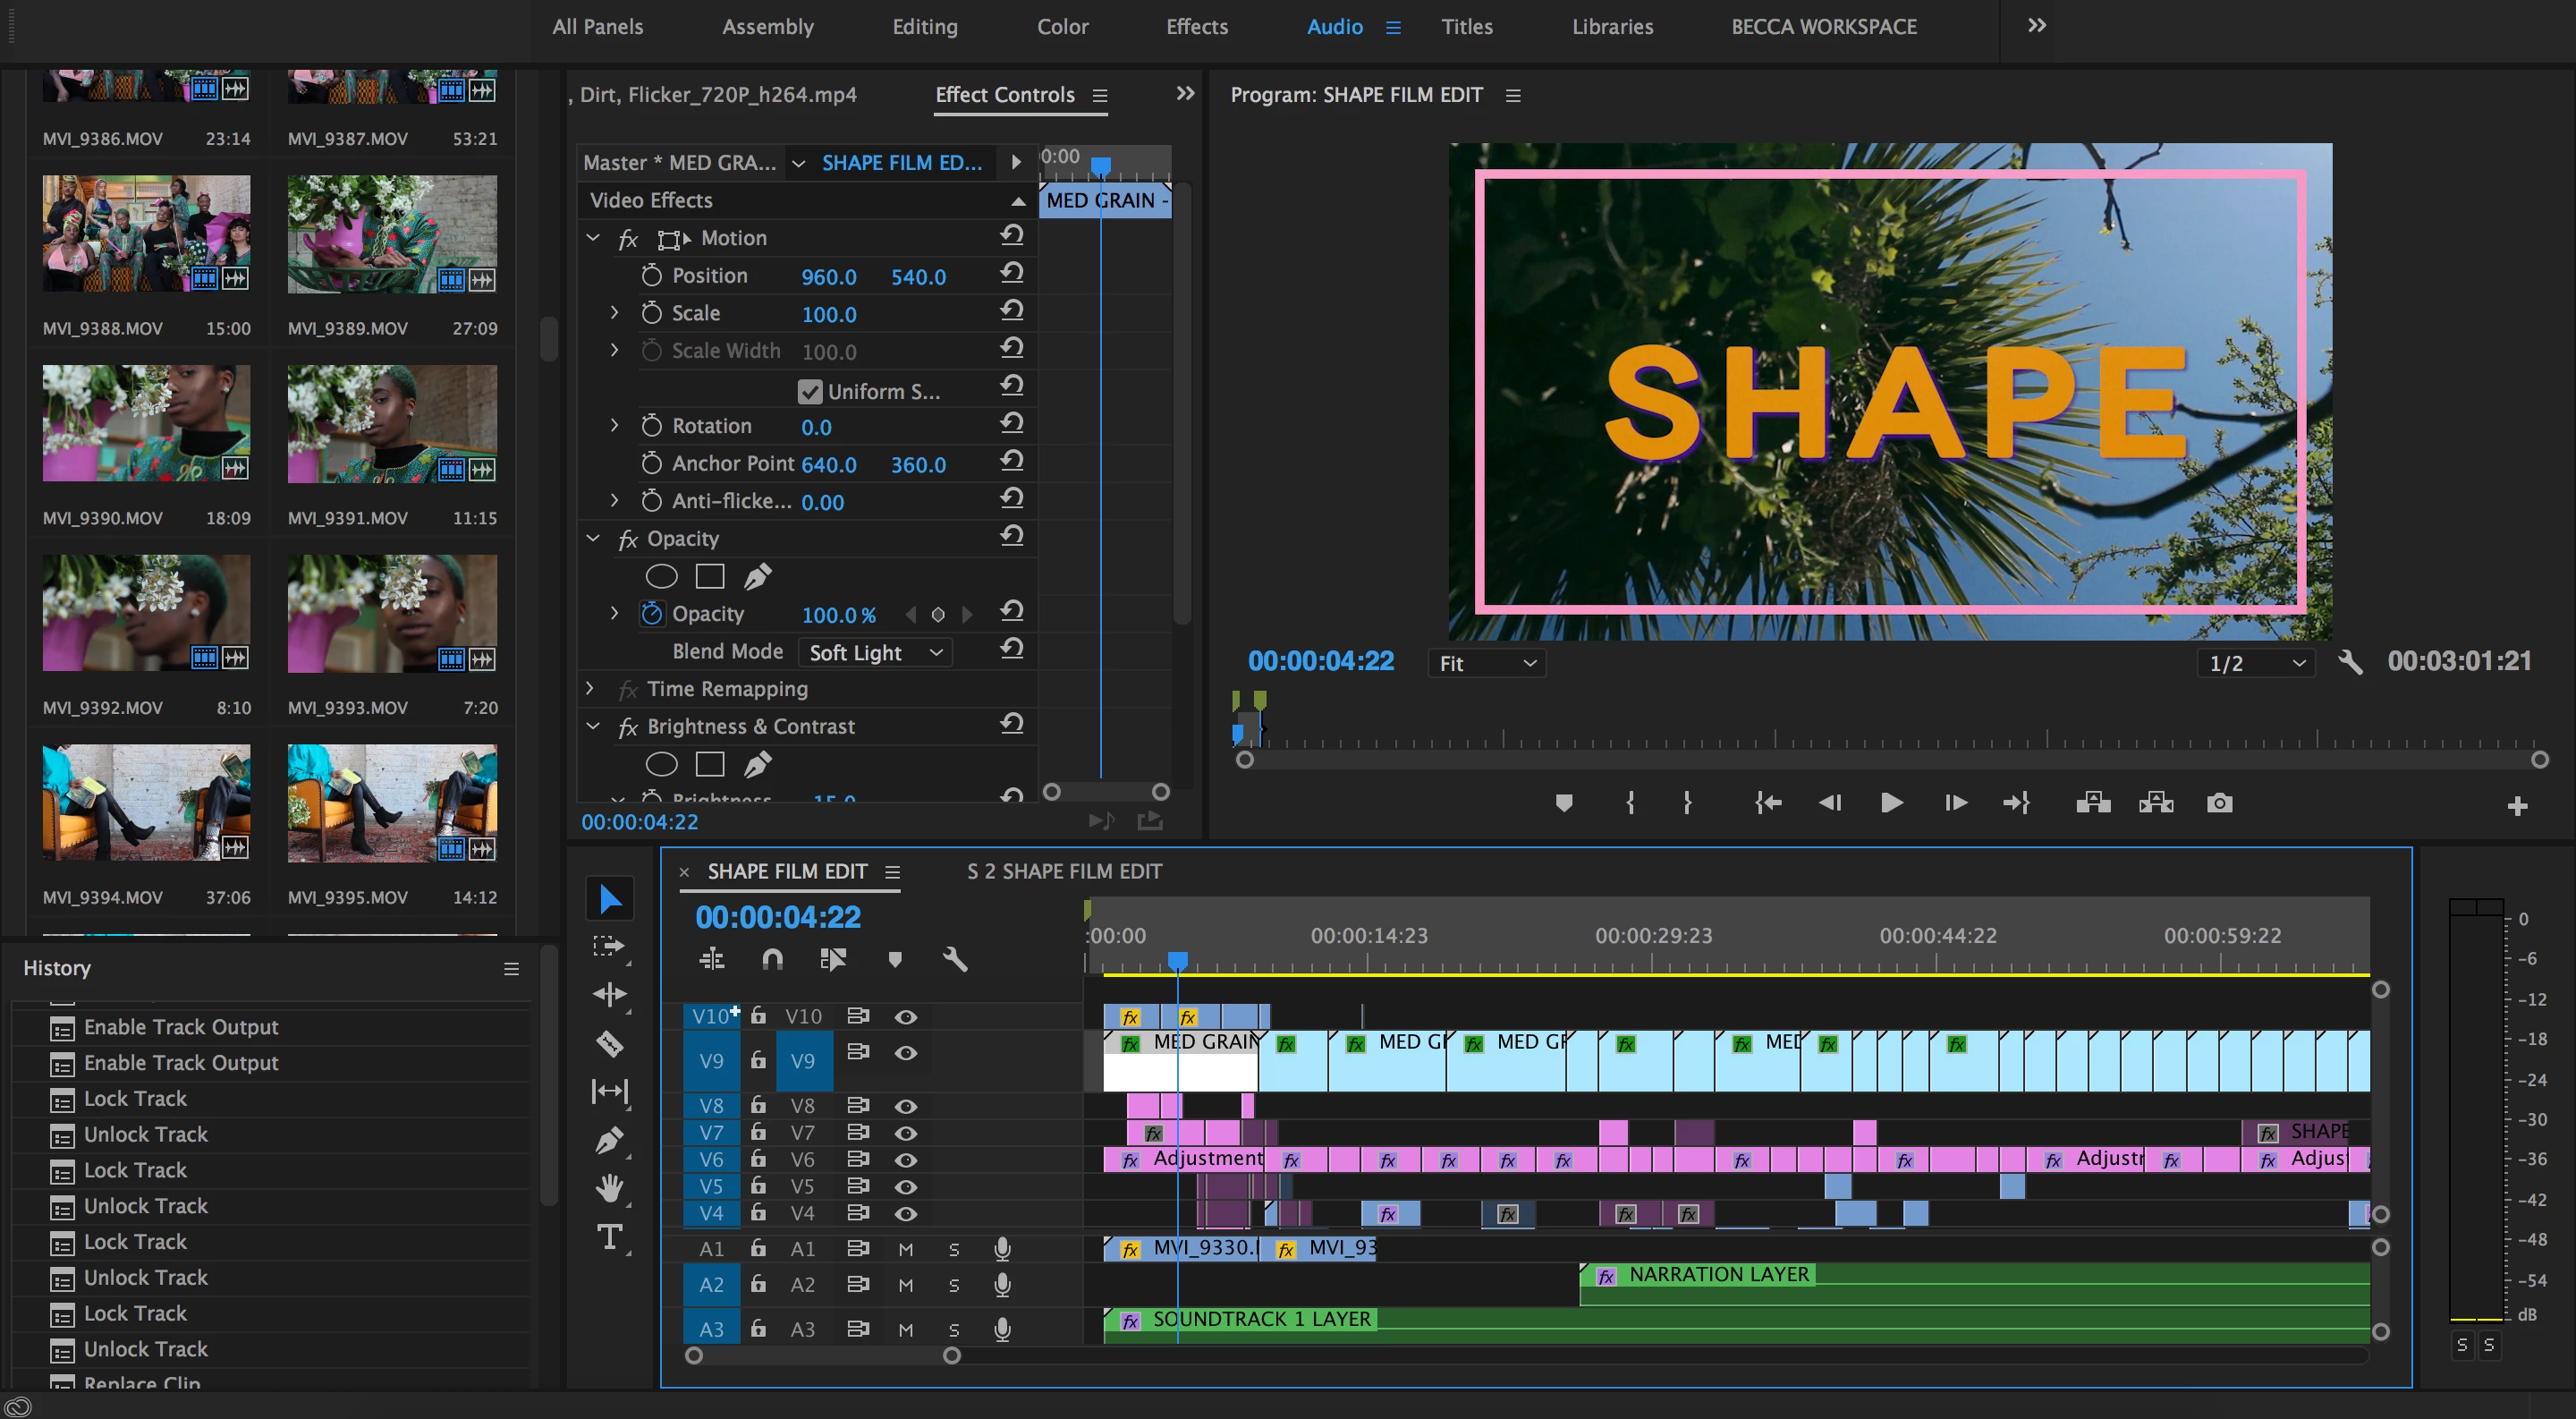Screen dimensions: 2576x1419
Task: Open the Blend Mode Soft Light dropdown
Action: tap(875, 653)
